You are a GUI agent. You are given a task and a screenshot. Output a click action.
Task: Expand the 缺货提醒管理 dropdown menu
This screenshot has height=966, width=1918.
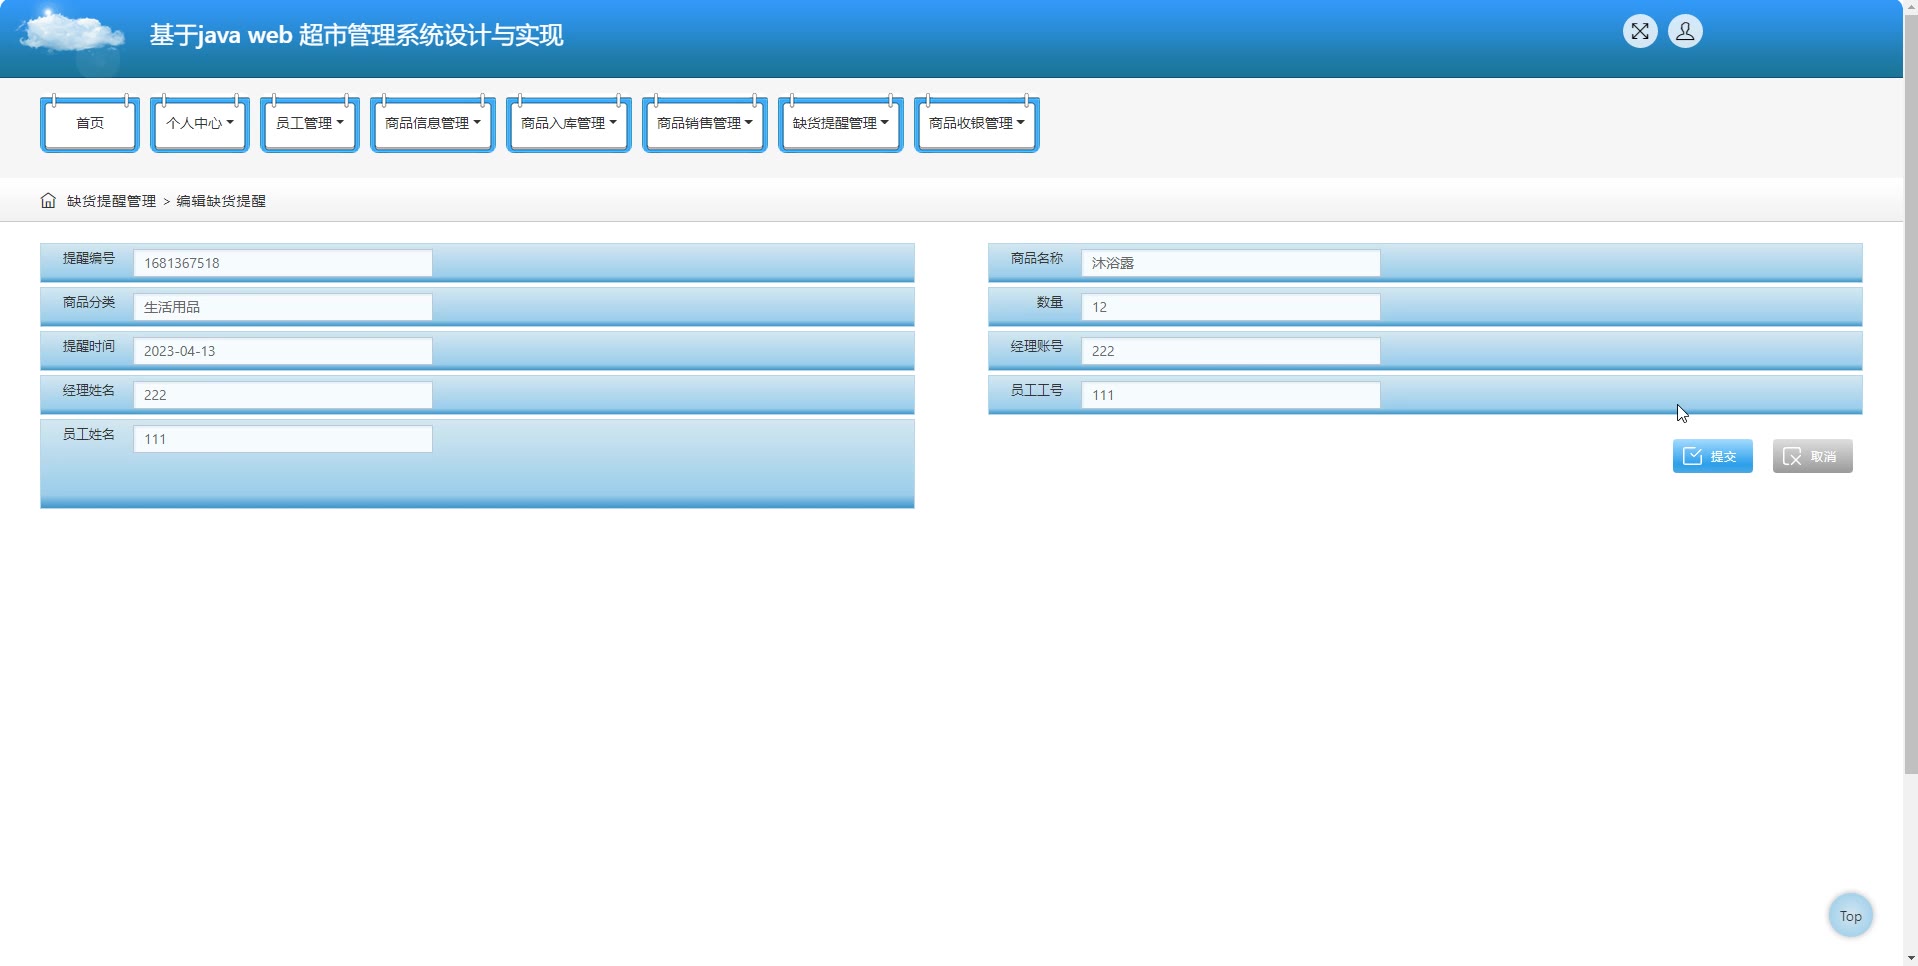[x=841, y=123]
